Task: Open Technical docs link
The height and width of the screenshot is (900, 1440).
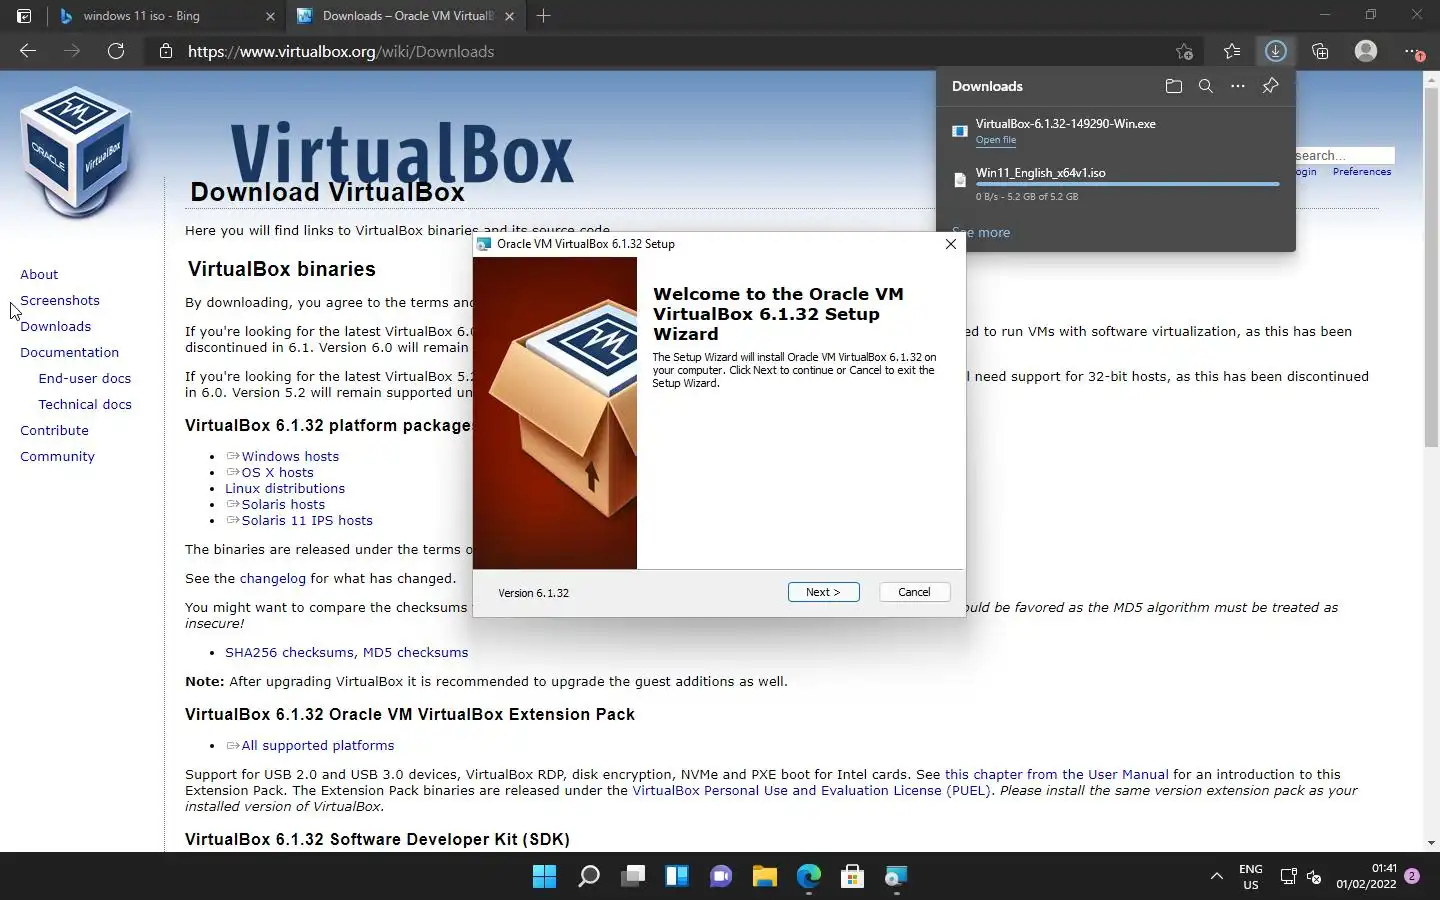Action: pos(85,404)
